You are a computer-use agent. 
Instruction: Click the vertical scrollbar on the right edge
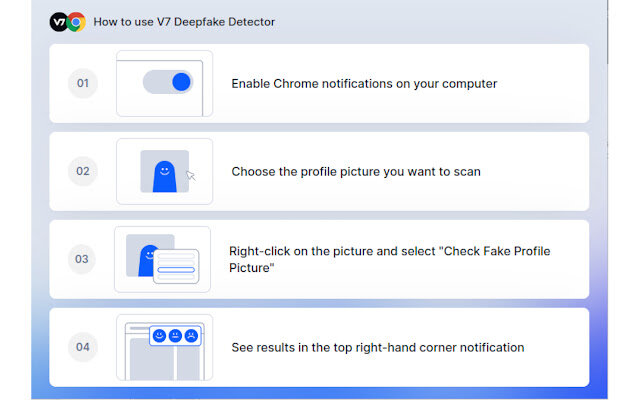pyautogui.click(x=608, y=32)
